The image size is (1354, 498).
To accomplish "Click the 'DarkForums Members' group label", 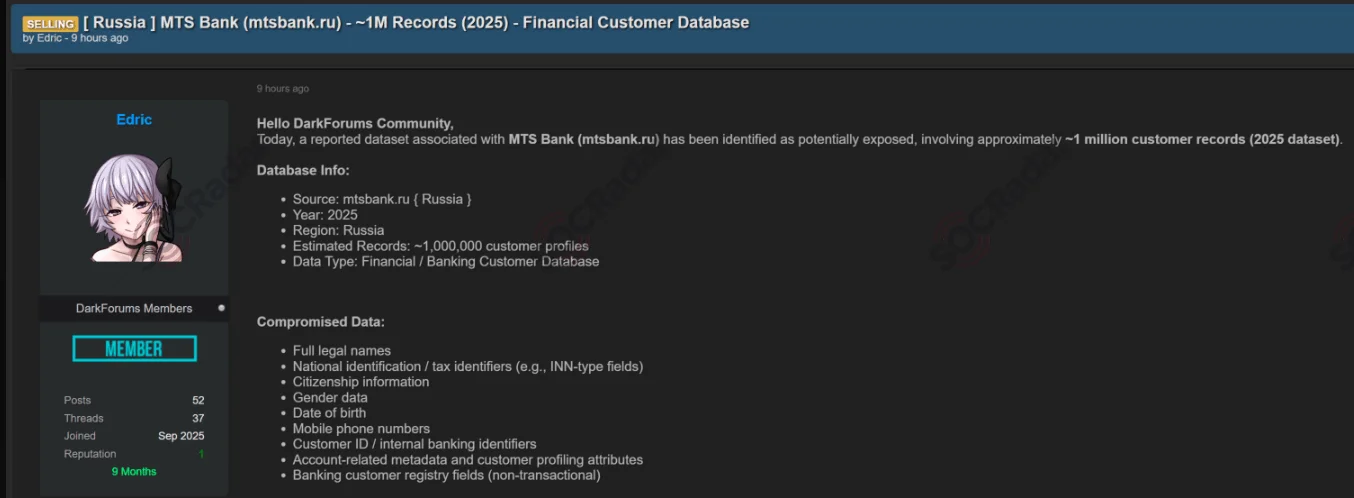I will click(134, 308).
